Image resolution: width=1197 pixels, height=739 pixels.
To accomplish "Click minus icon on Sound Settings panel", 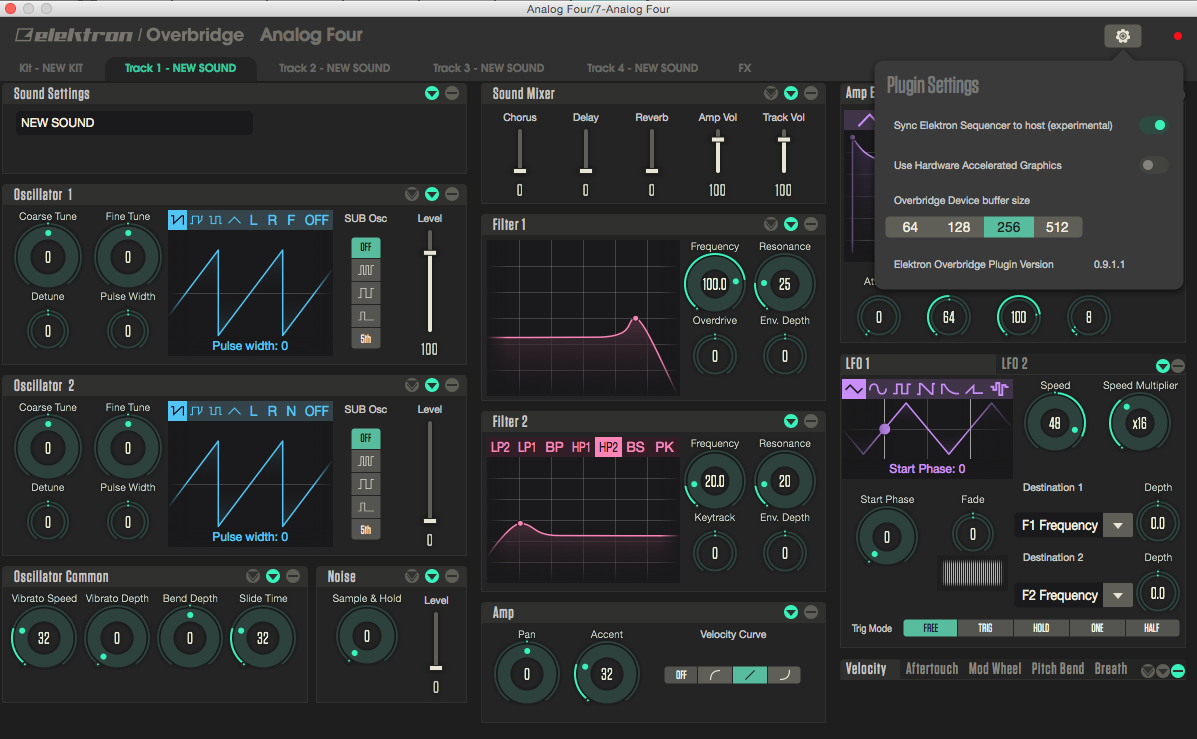I will (x=452, y=93).
